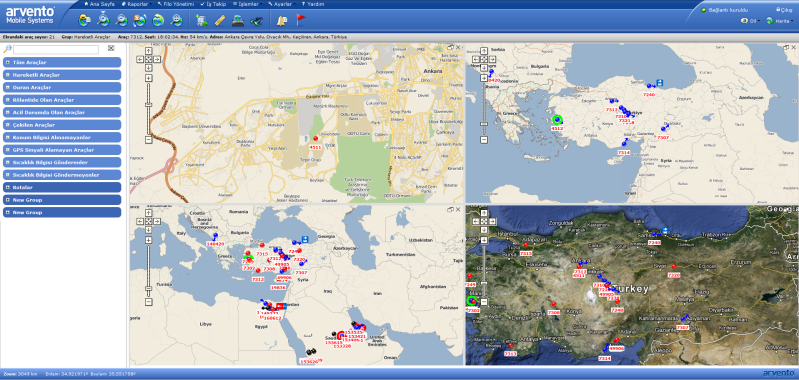Expand the Tüm Araçlar group

click(x=62, y=62)
